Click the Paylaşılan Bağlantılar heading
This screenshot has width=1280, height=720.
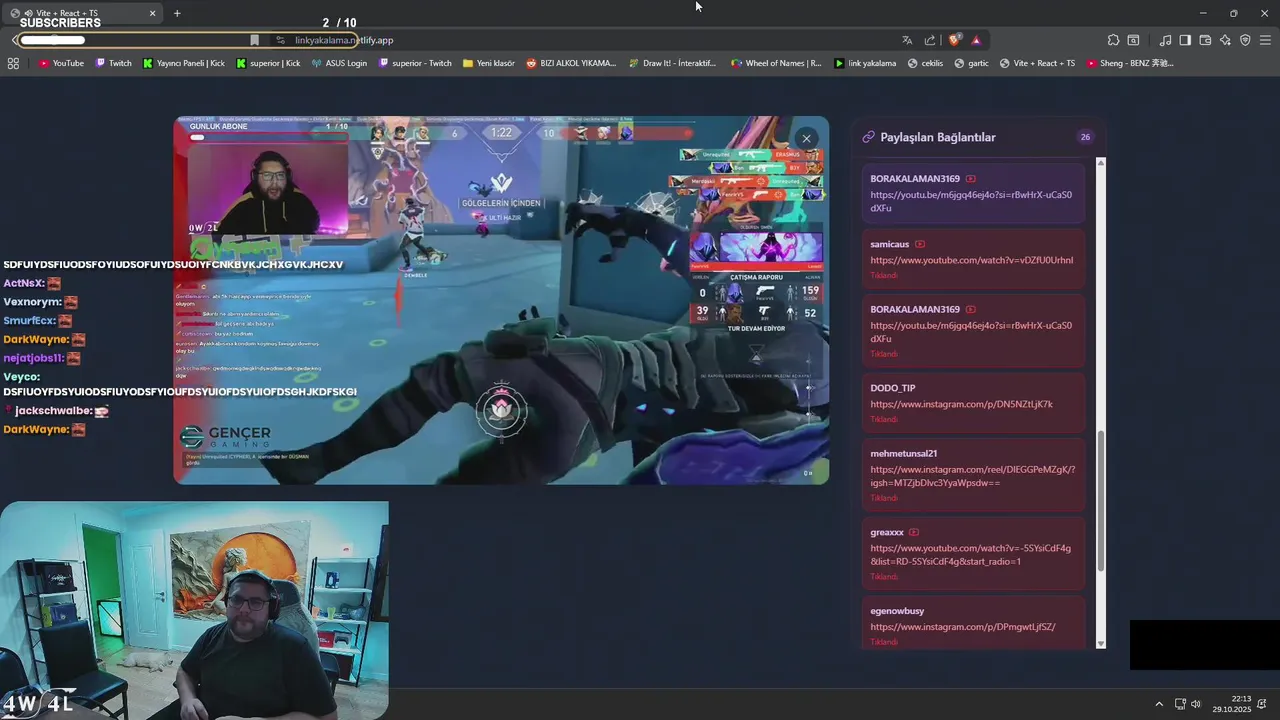[937, 137]
